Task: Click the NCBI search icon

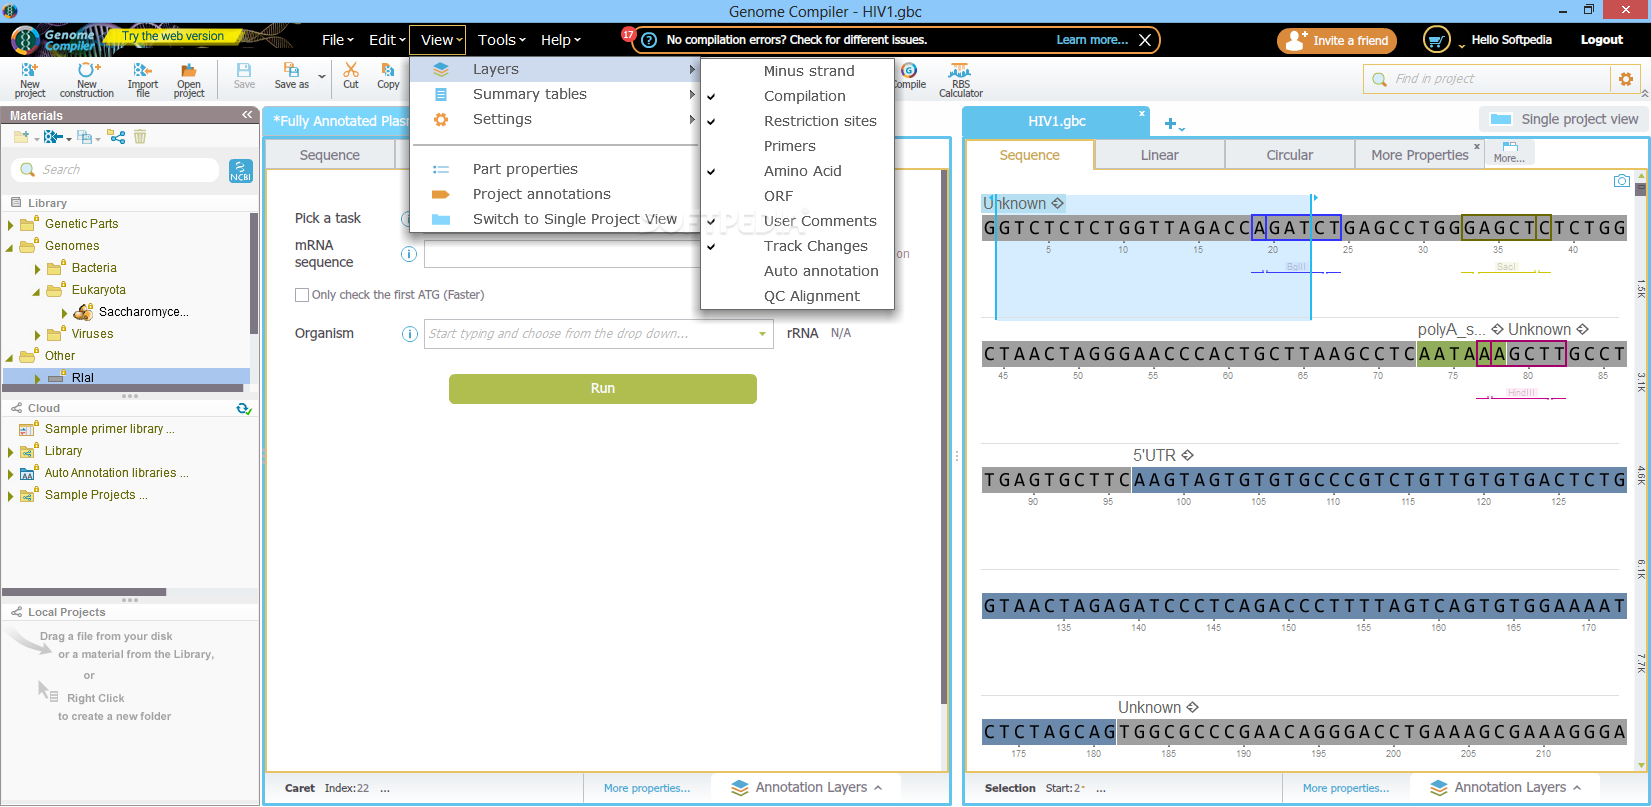Action: [240, 171]
